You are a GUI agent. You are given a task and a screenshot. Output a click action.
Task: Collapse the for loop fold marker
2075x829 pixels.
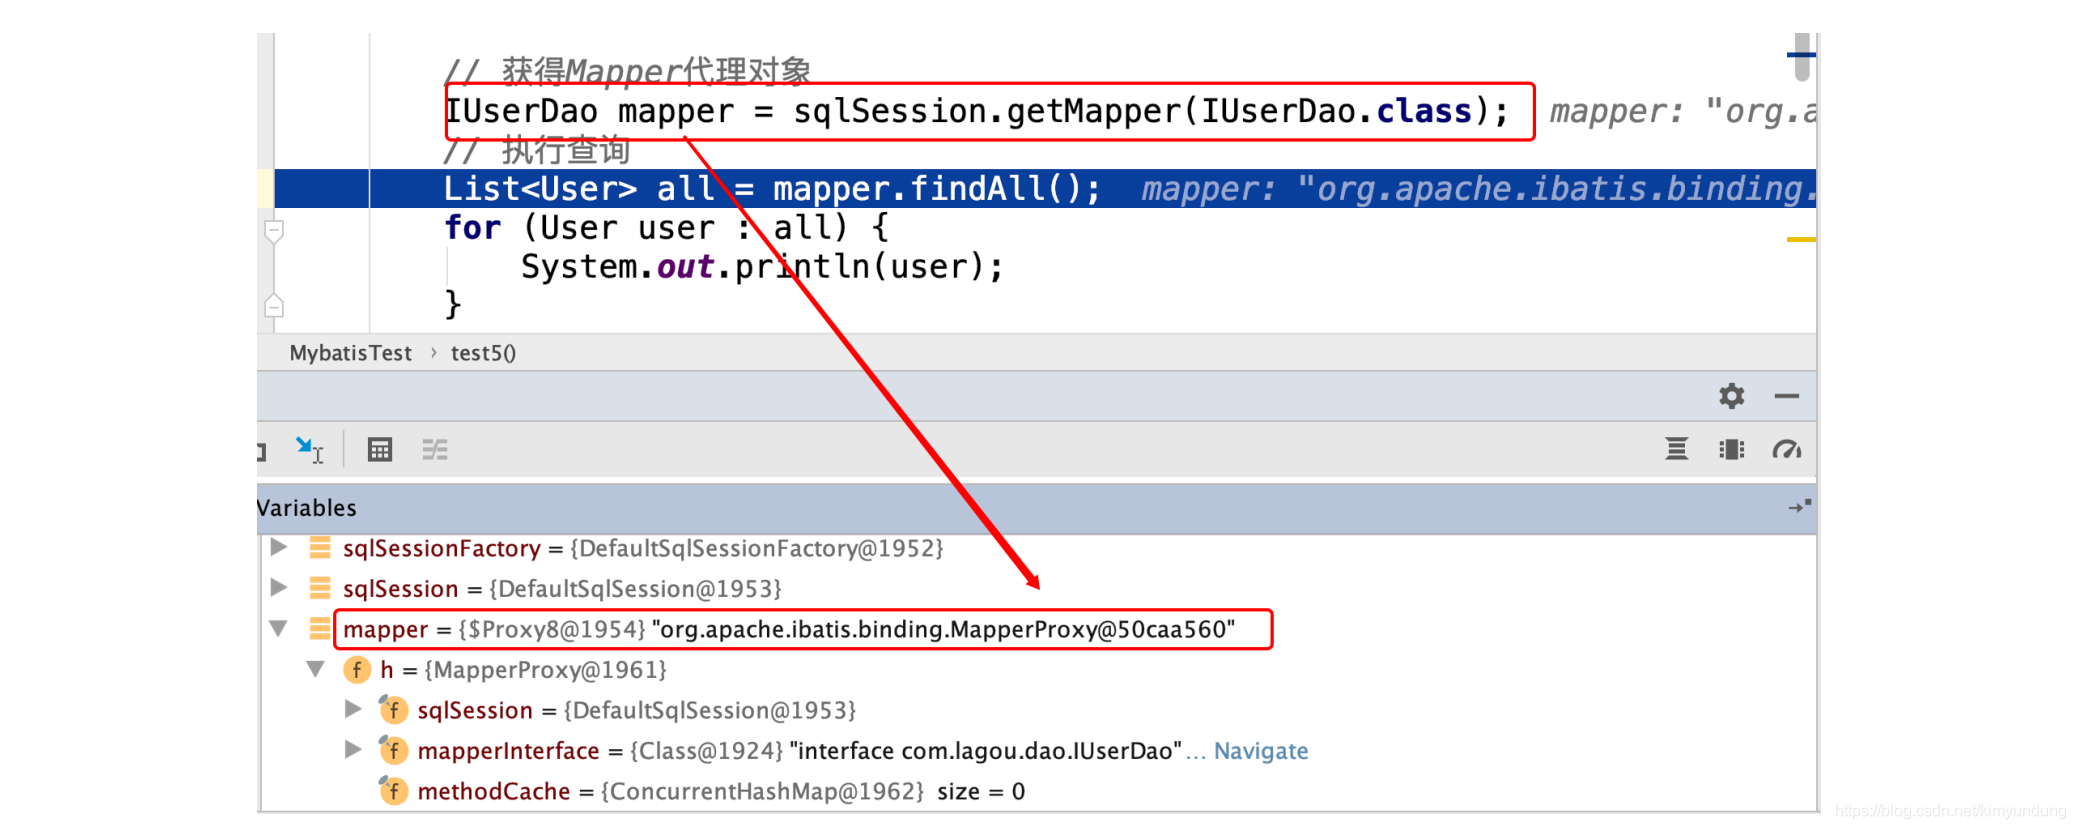(x=274, y=231)
